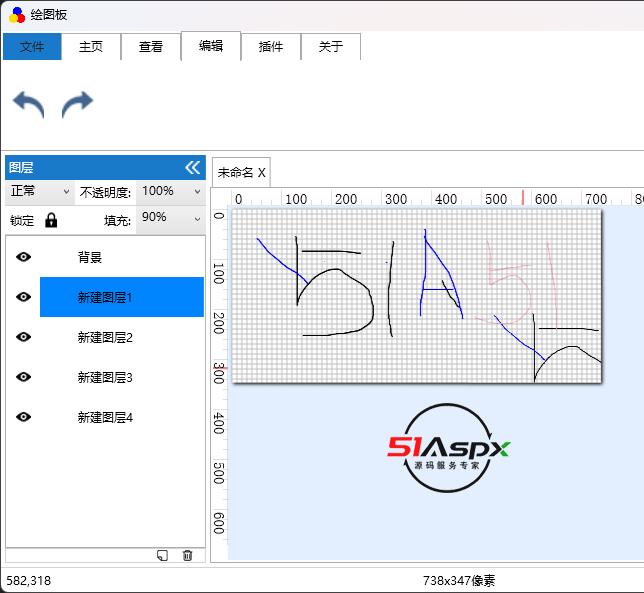Click the 51Aspx logo on canvas

pyautogui.click(x=448, y=449)
